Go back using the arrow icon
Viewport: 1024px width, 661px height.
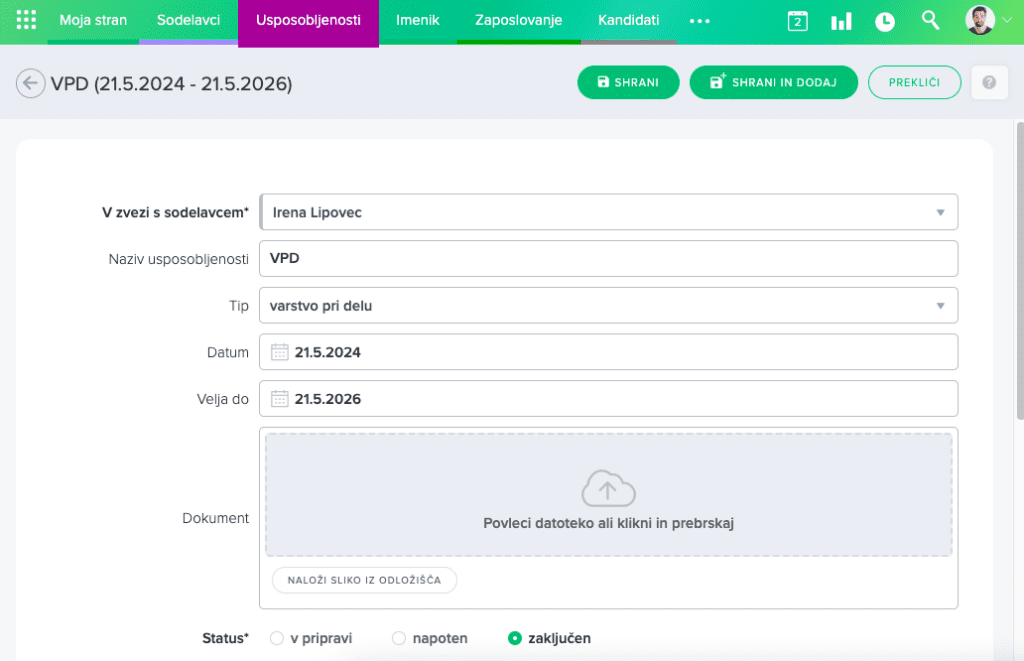tap(31, 83)
